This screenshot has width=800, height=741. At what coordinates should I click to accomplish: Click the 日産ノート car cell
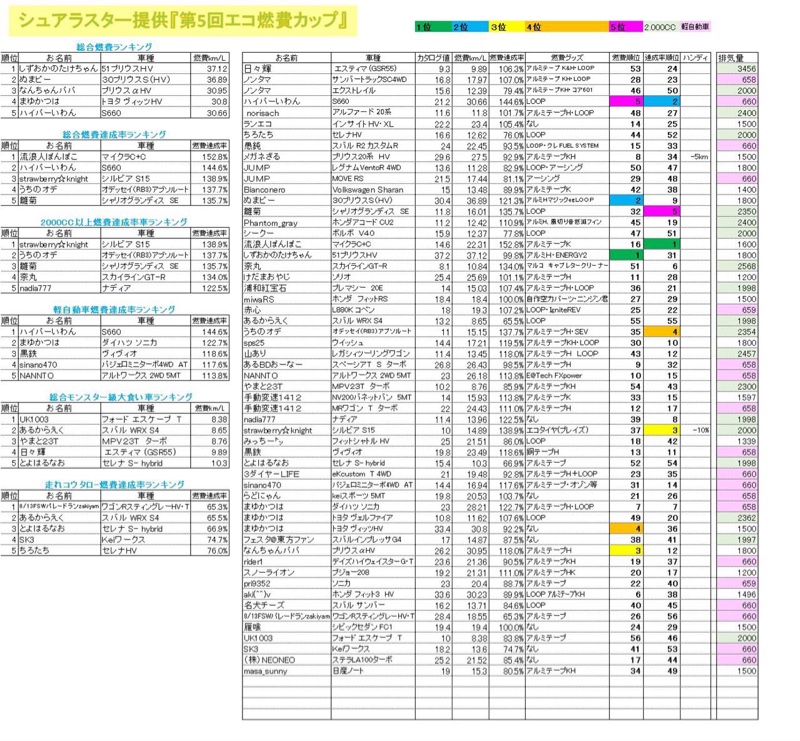[x=373, y=671]
